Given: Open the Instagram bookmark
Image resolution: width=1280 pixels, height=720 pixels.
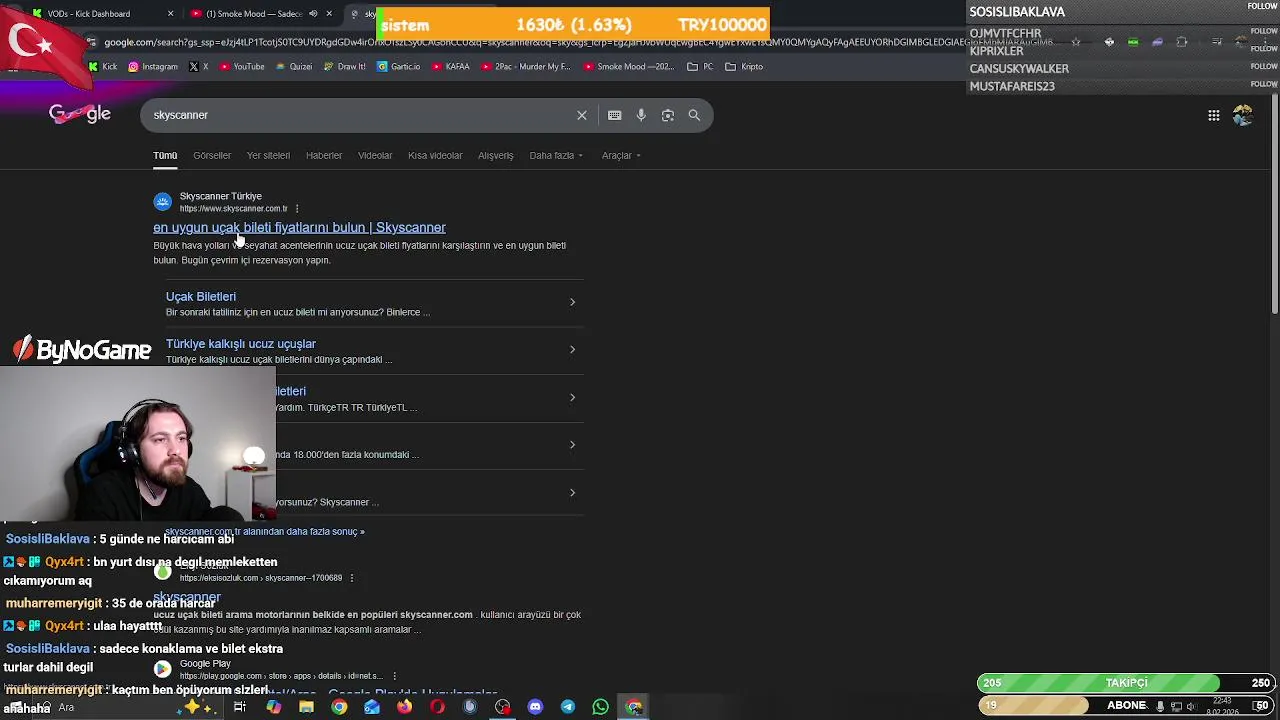Looking at the screenshot, I should pyautogui.click(x=153, y=66).
